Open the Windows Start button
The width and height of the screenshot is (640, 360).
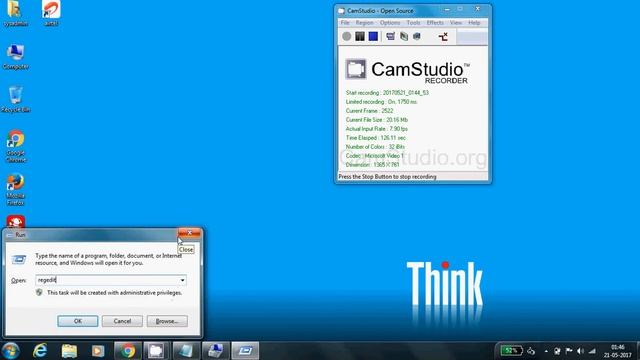10,351
